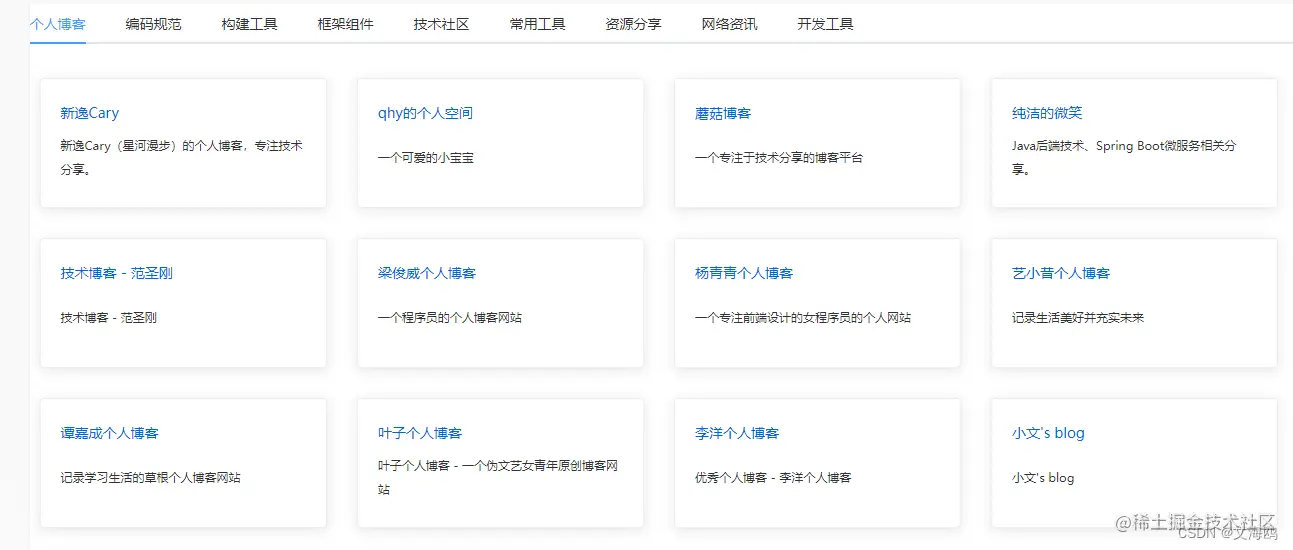Click the text 优秀个人博客 - 李洋个人博客

coord(773,477)
